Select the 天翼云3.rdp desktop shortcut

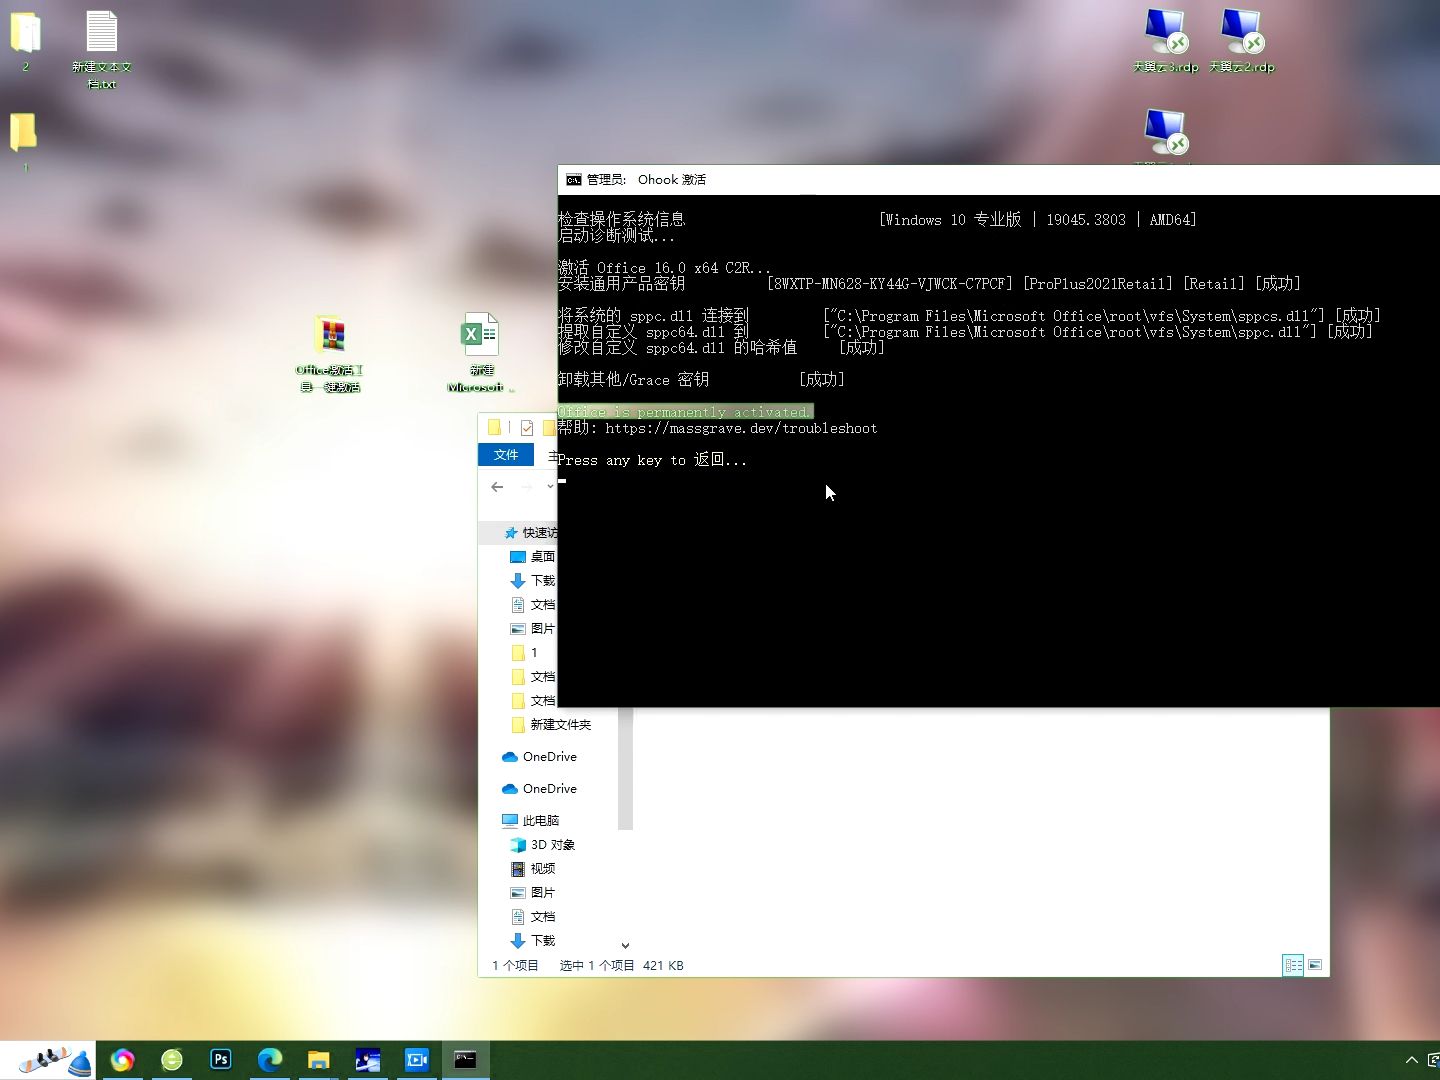(x=1165, y=41)
